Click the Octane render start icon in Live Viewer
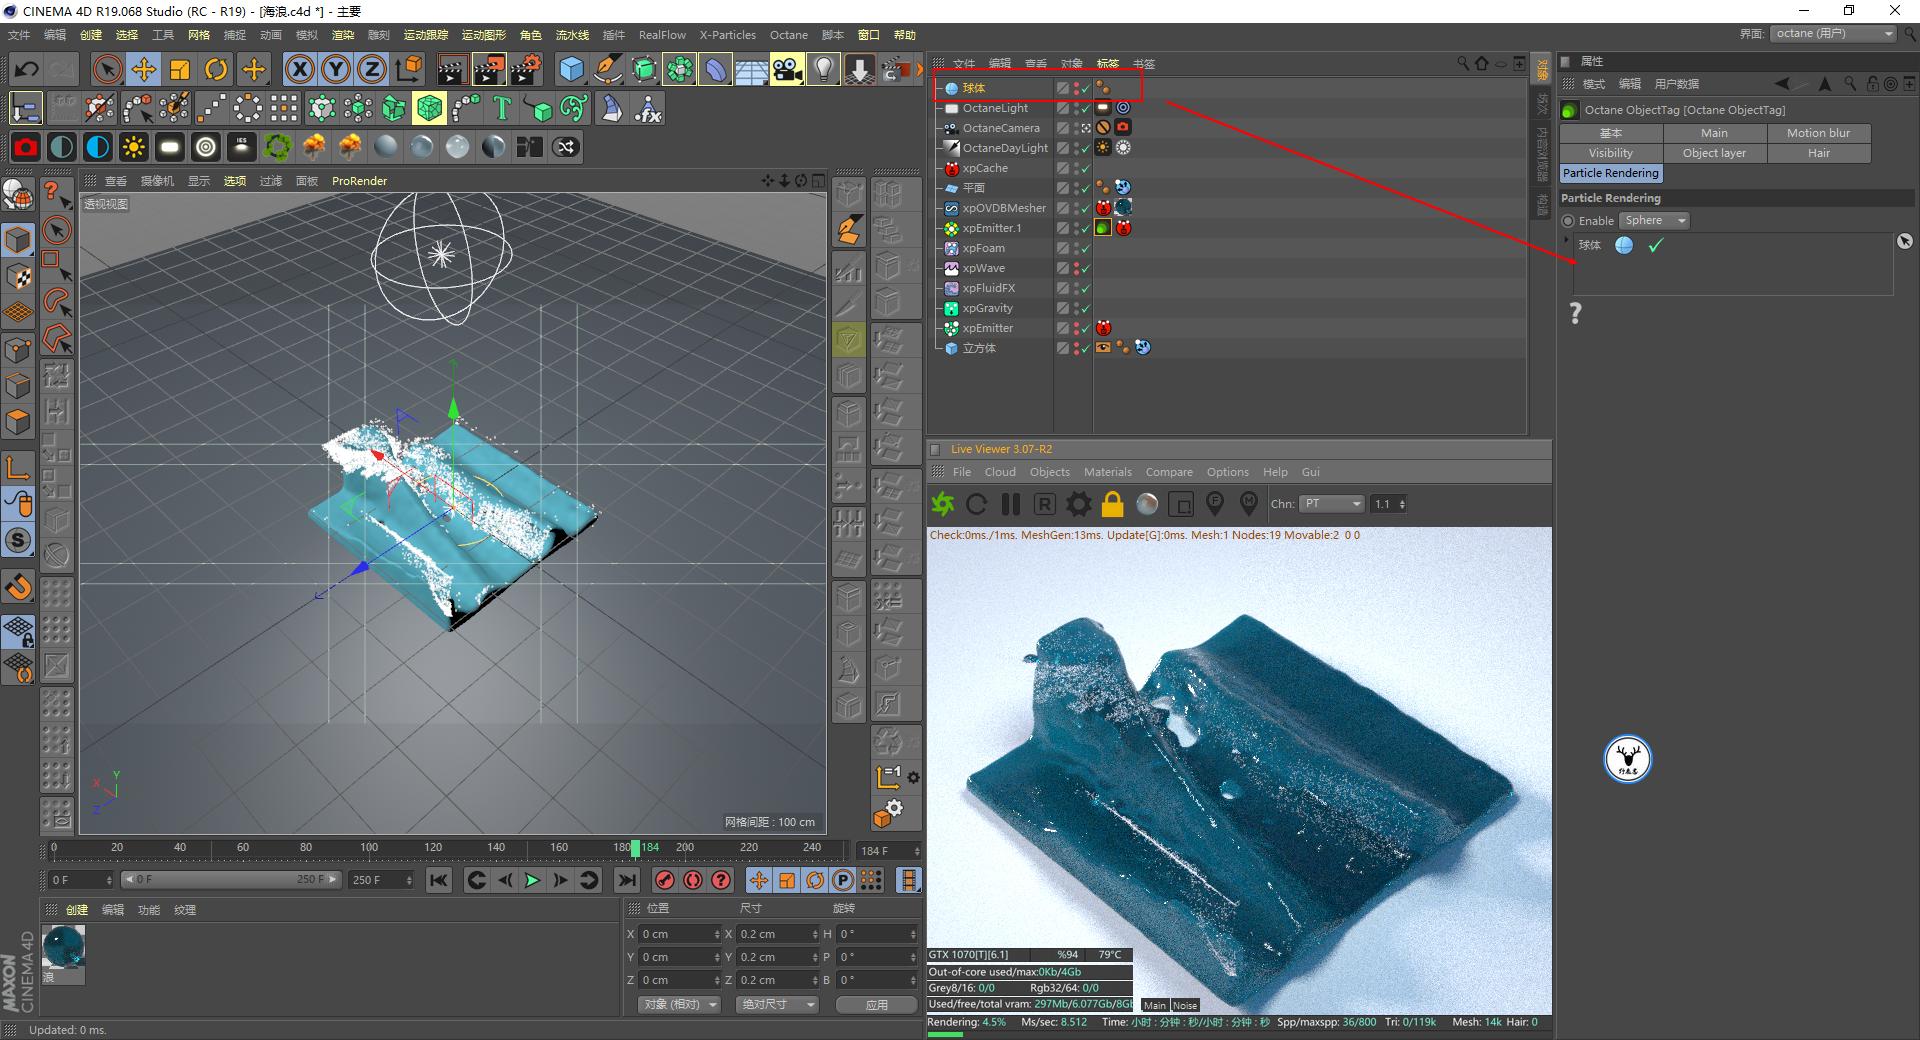This screenshot has height=1040, width=1920. point(942,504)
